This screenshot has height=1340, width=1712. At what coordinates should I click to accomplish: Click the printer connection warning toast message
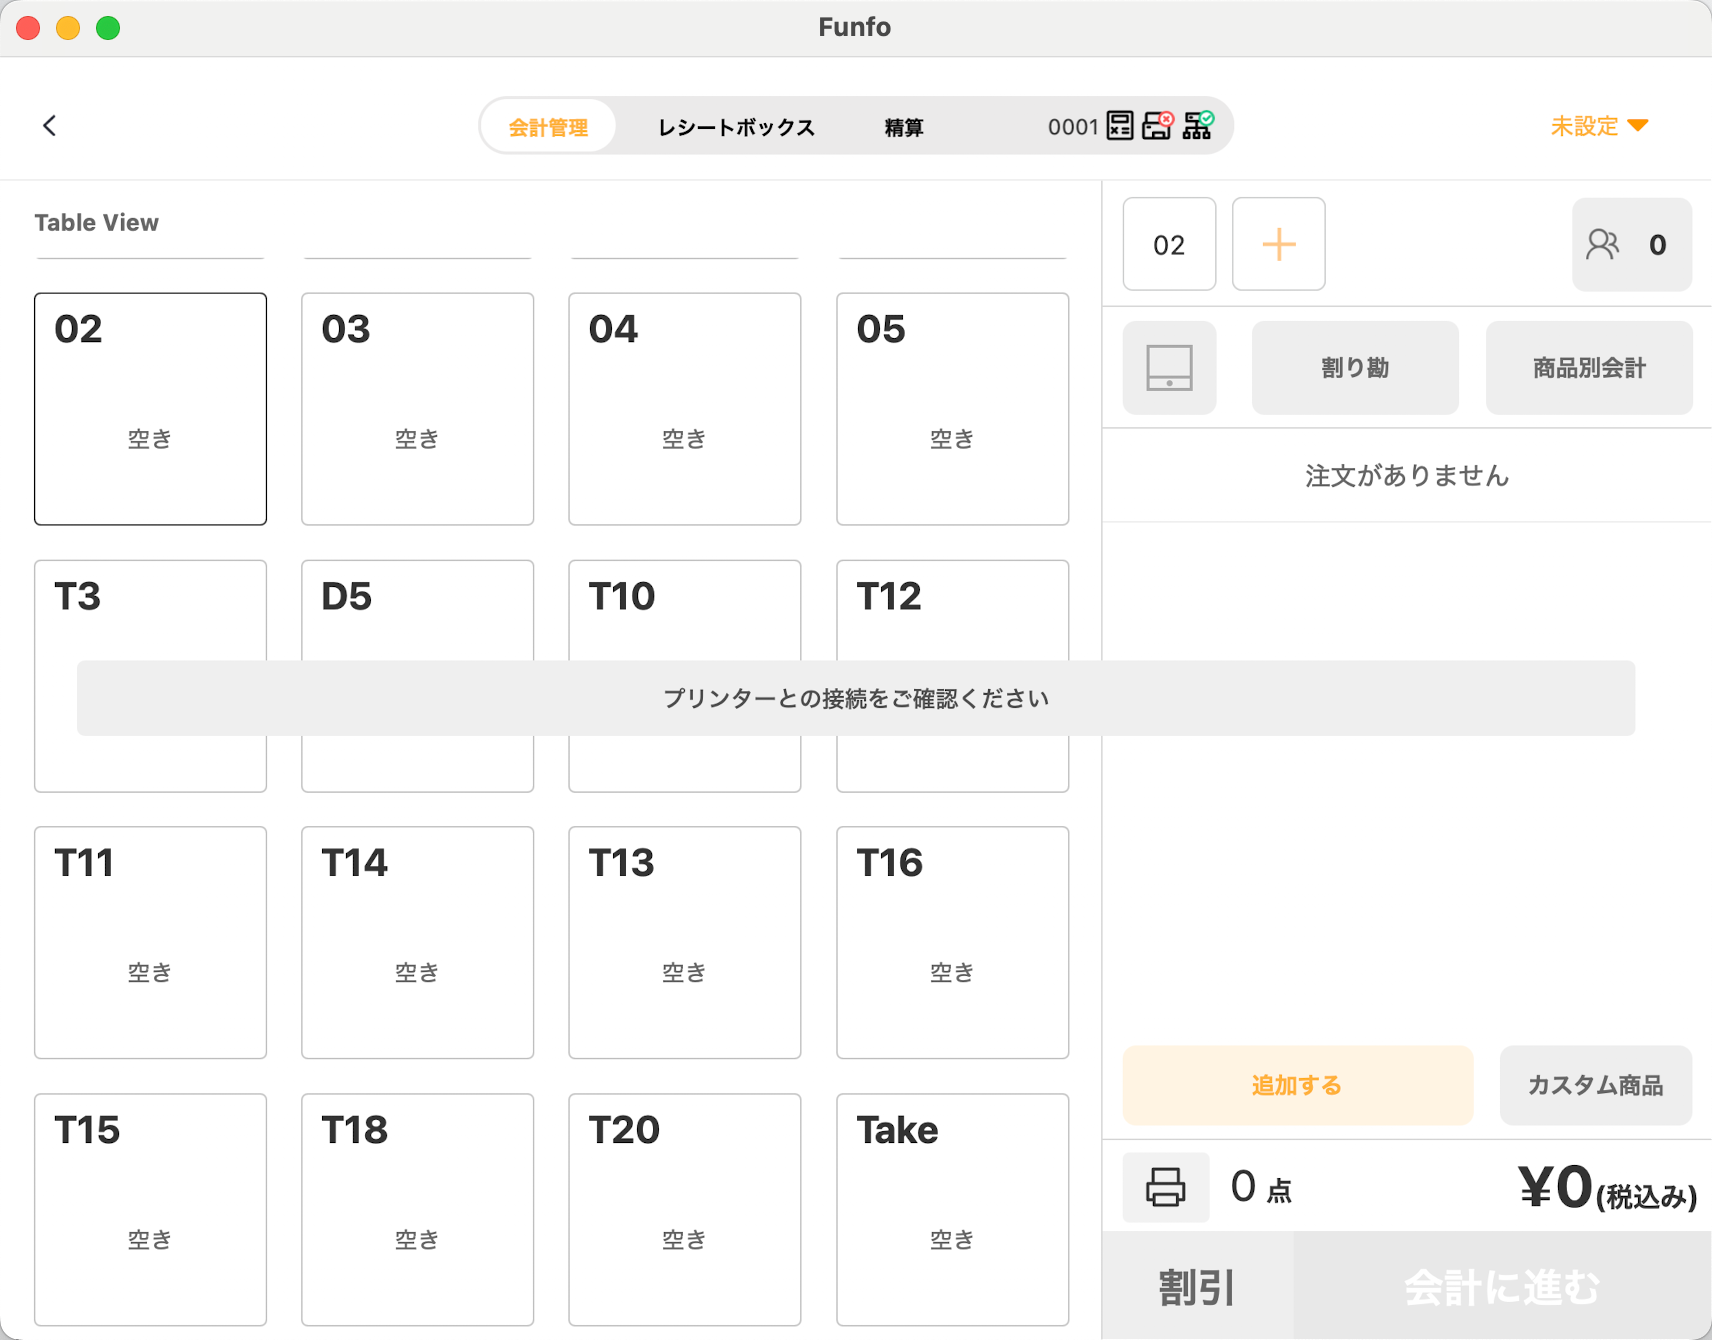pyautogui.click(x=856, y=698)
